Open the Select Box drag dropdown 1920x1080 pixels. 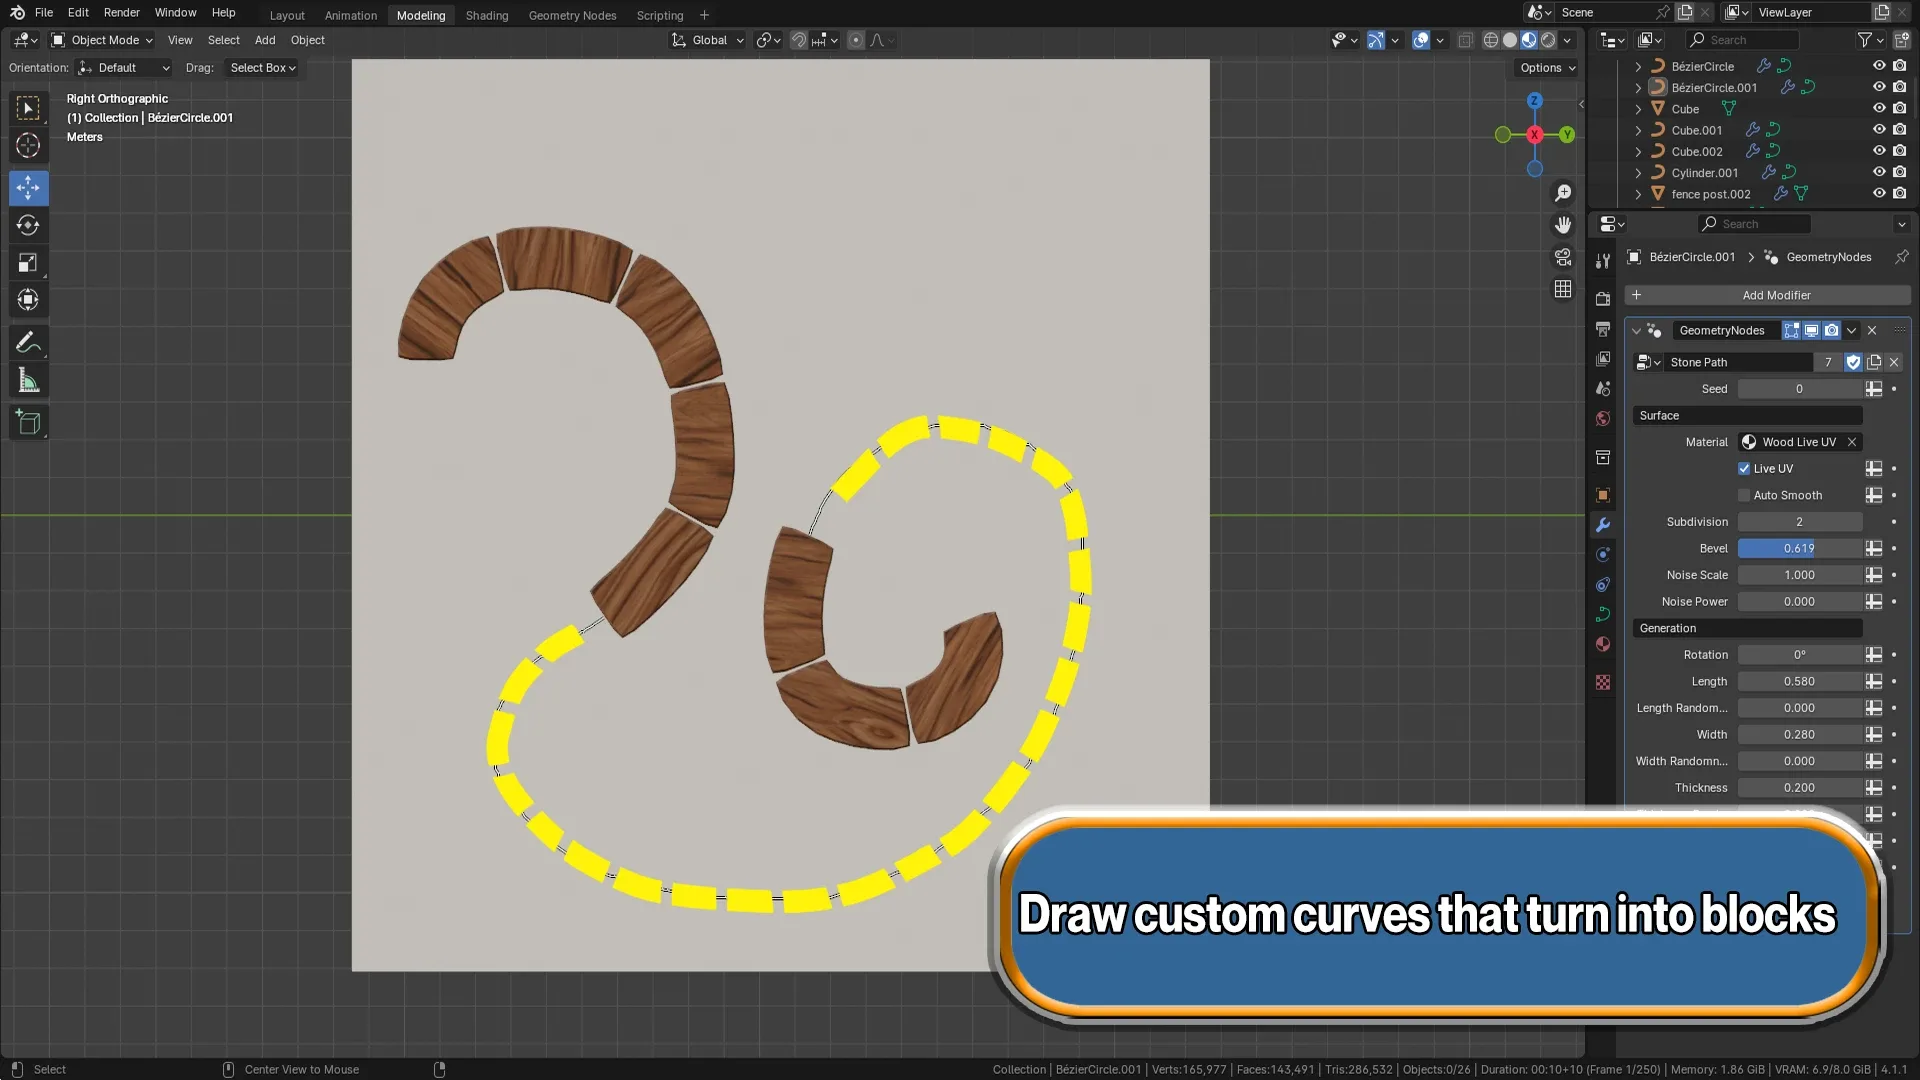262,67
